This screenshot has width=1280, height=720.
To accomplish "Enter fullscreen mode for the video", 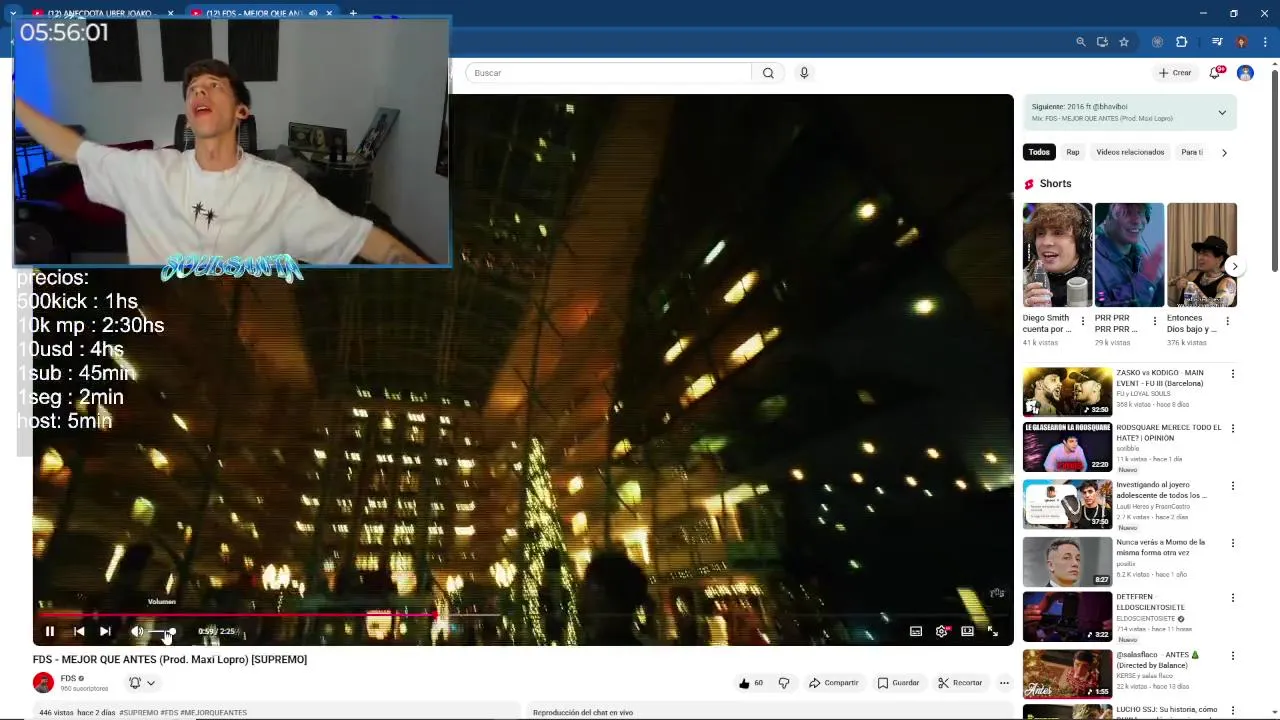I will pos(993,631).
